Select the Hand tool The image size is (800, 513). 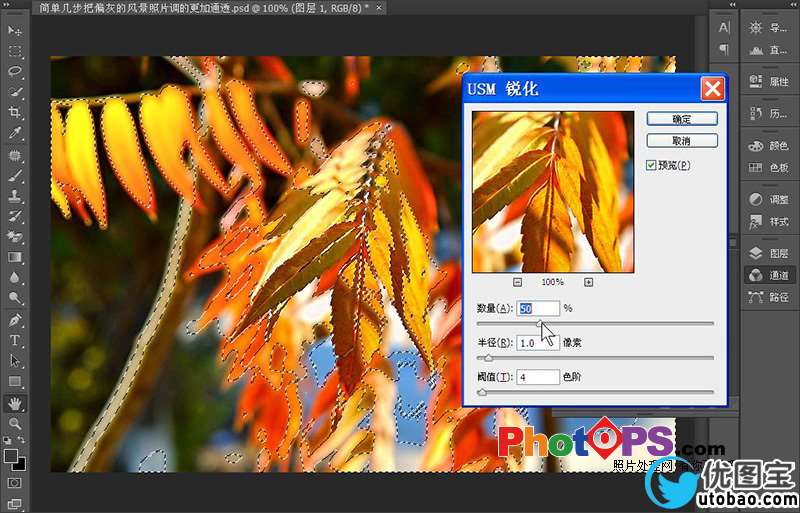point(15,404)
